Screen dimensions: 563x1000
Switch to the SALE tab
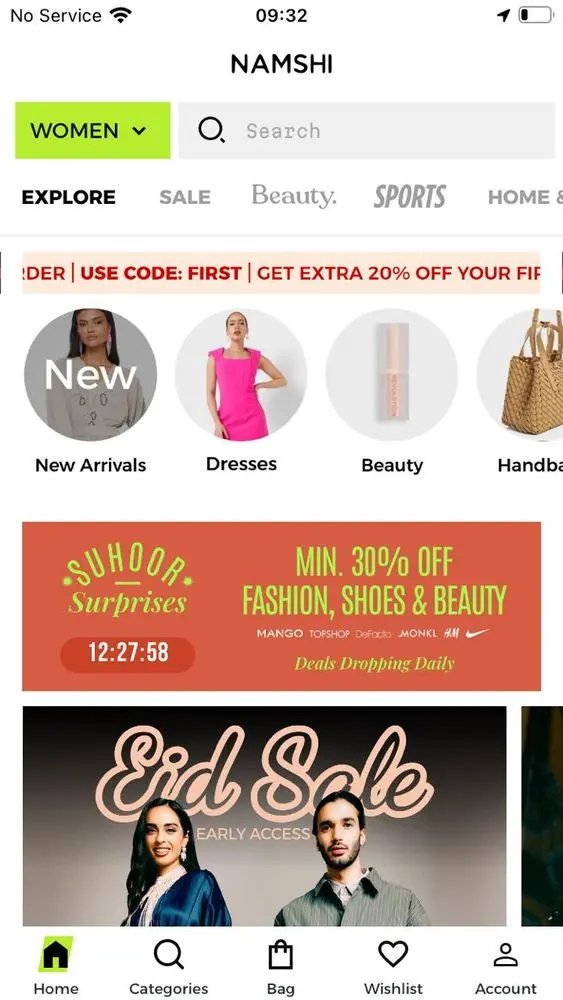(185, 197)
